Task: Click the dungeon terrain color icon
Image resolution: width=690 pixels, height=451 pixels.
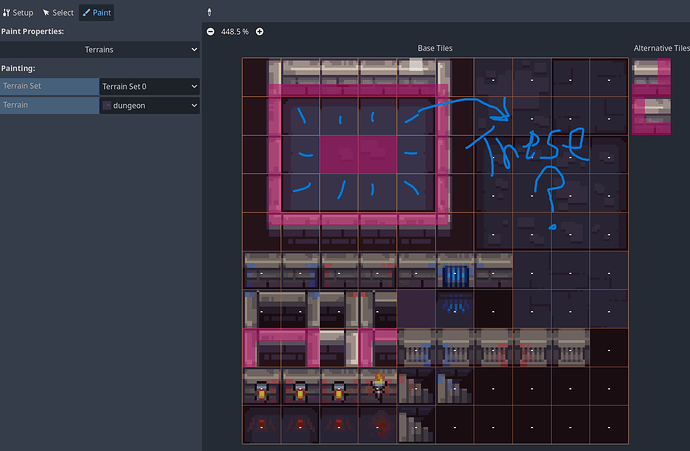Action: click(108, 105)
